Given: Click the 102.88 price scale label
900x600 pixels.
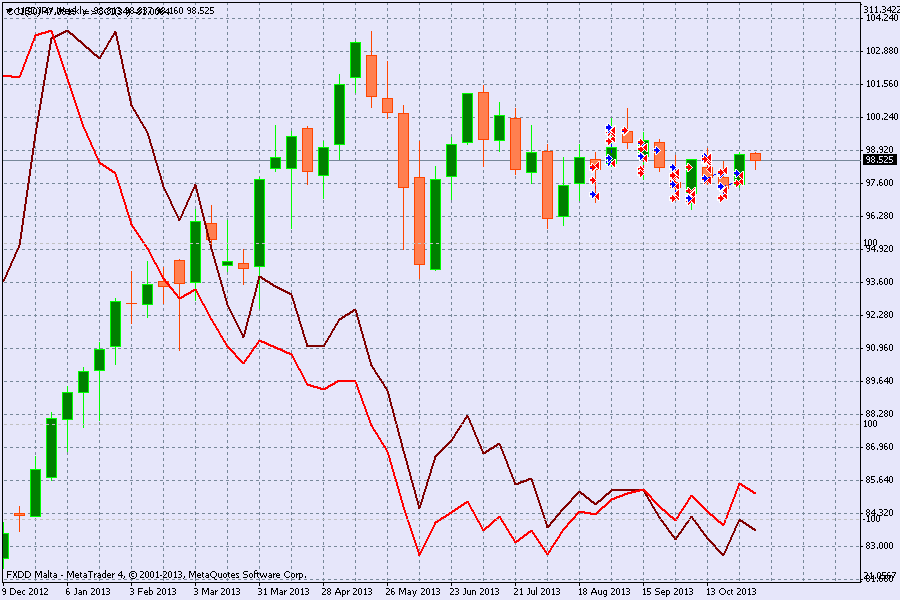Looking at the screenshot, I should point(878,51).
